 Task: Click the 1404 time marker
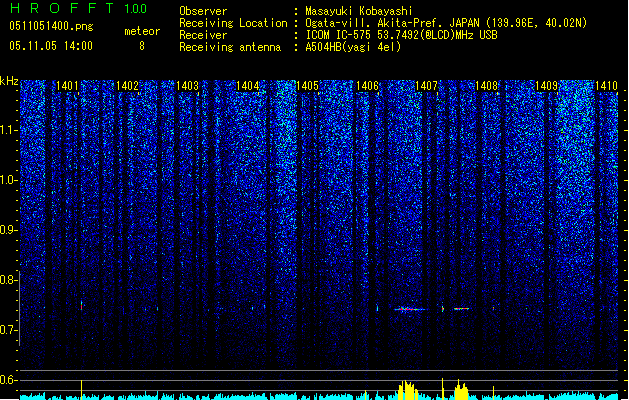click(248, 86)
